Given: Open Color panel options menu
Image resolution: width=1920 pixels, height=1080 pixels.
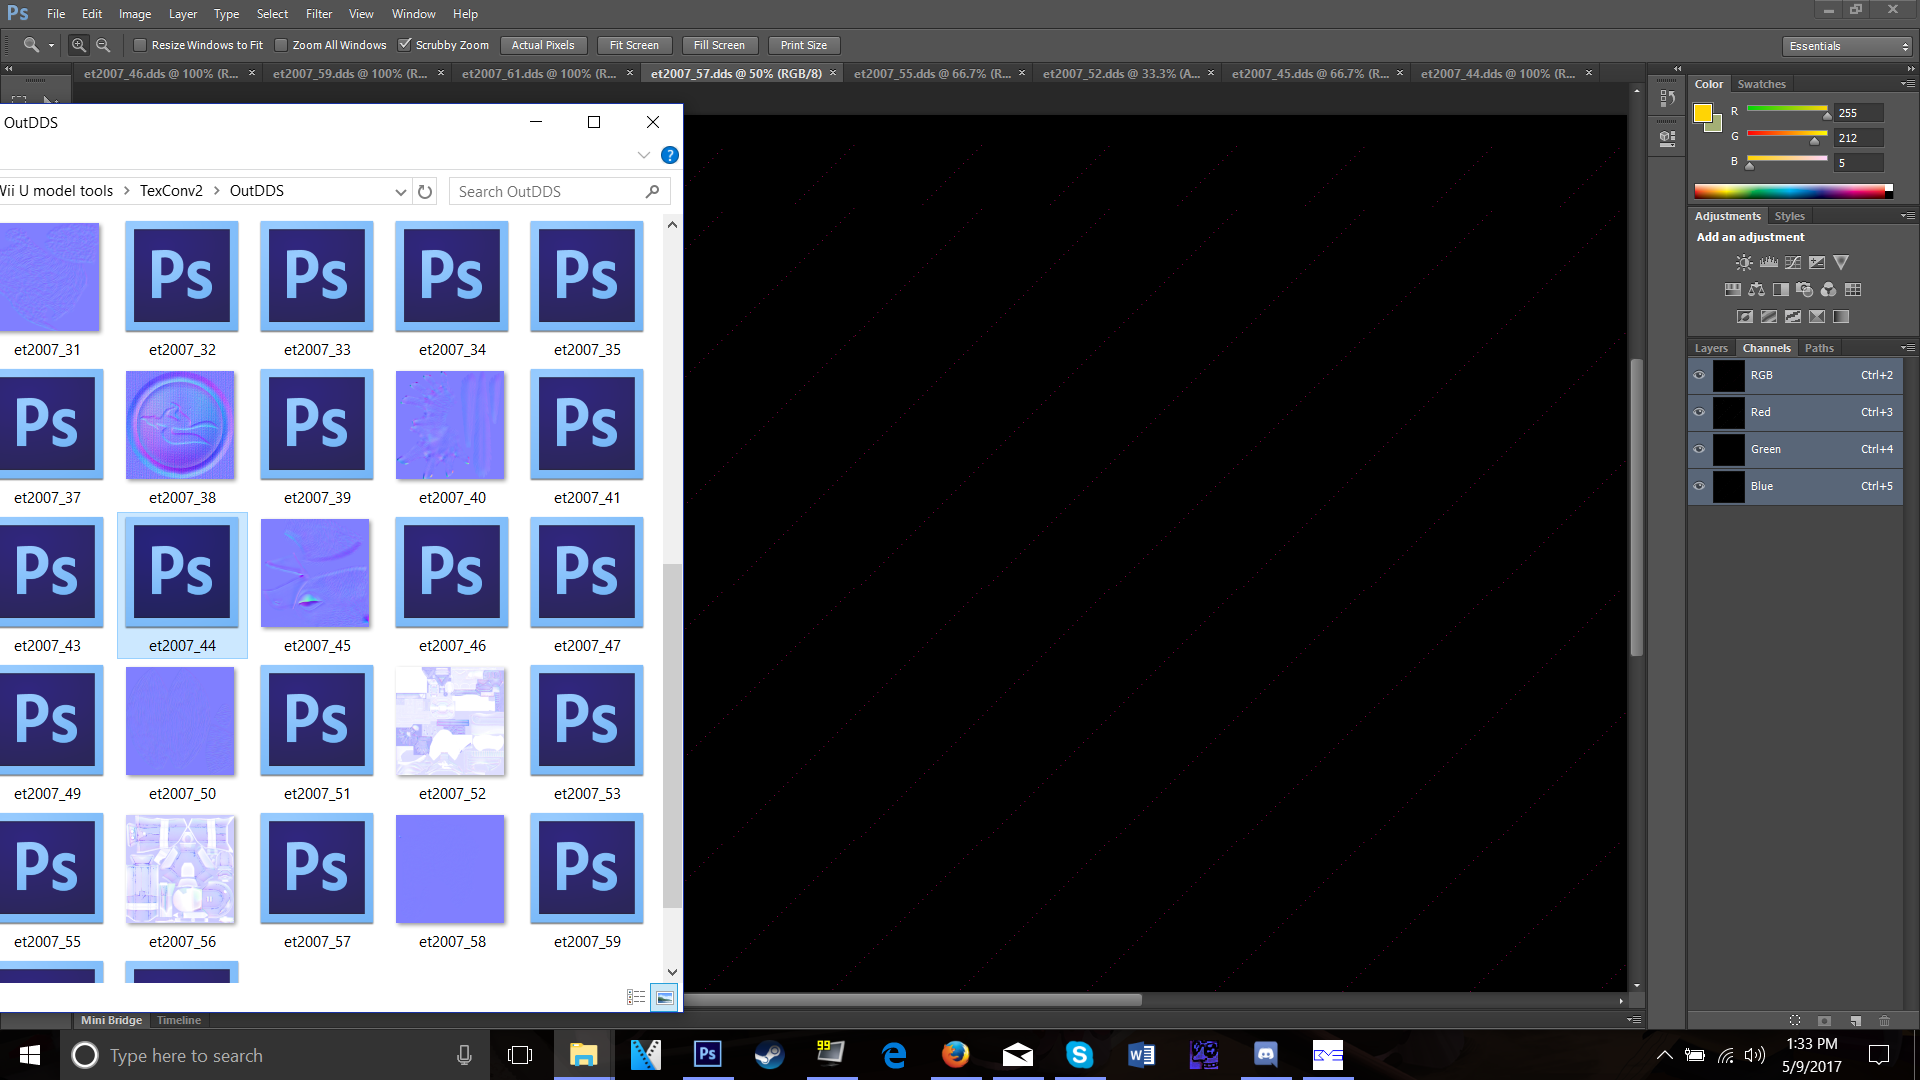Looking at the screenshot, I should pos(1908,84).
